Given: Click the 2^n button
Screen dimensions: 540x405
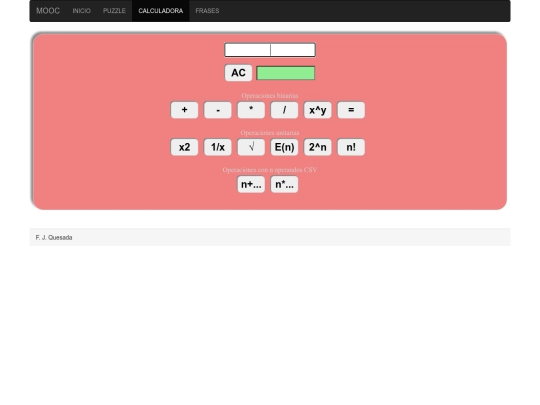Looking at the screenshot, I should tap(318, 147).
